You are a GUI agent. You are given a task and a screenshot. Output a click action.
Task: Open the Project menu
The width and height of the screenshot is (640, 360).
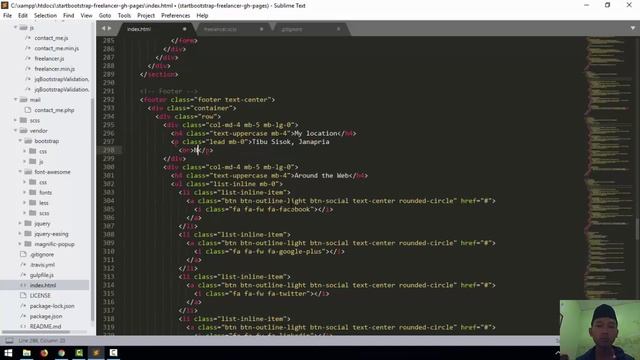[146, 16]
